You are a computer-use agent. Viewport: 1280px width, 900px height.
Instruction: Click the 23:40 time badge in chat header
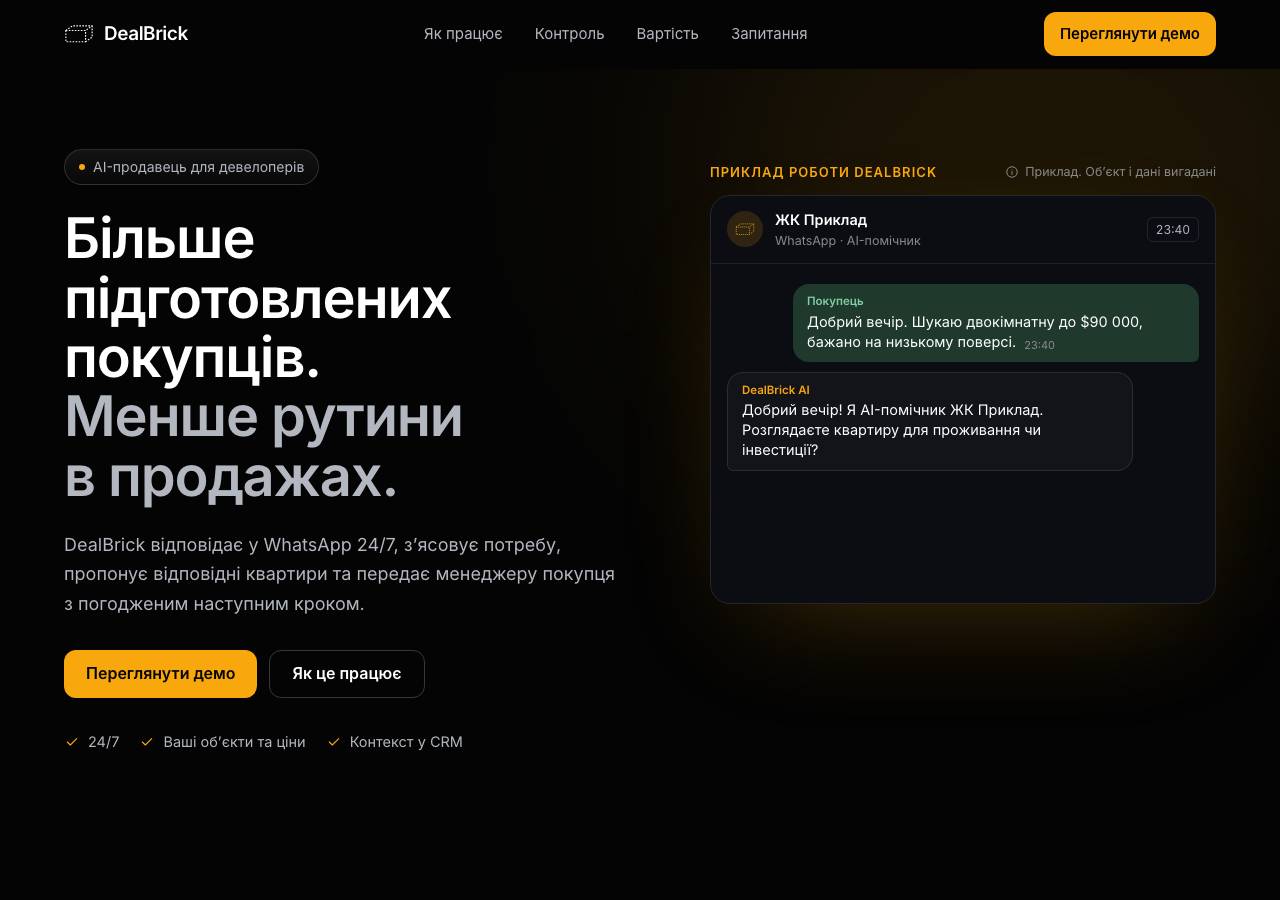1173,230
